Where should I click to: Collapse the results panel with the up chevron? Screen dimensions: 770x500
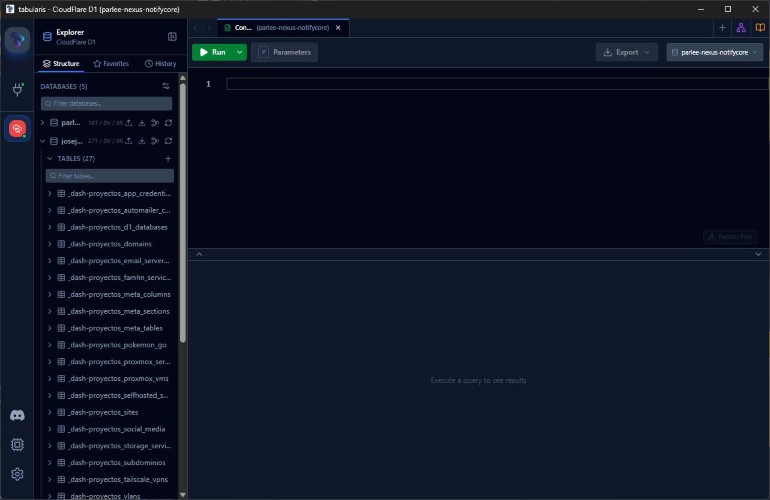[x=199, y=254]
